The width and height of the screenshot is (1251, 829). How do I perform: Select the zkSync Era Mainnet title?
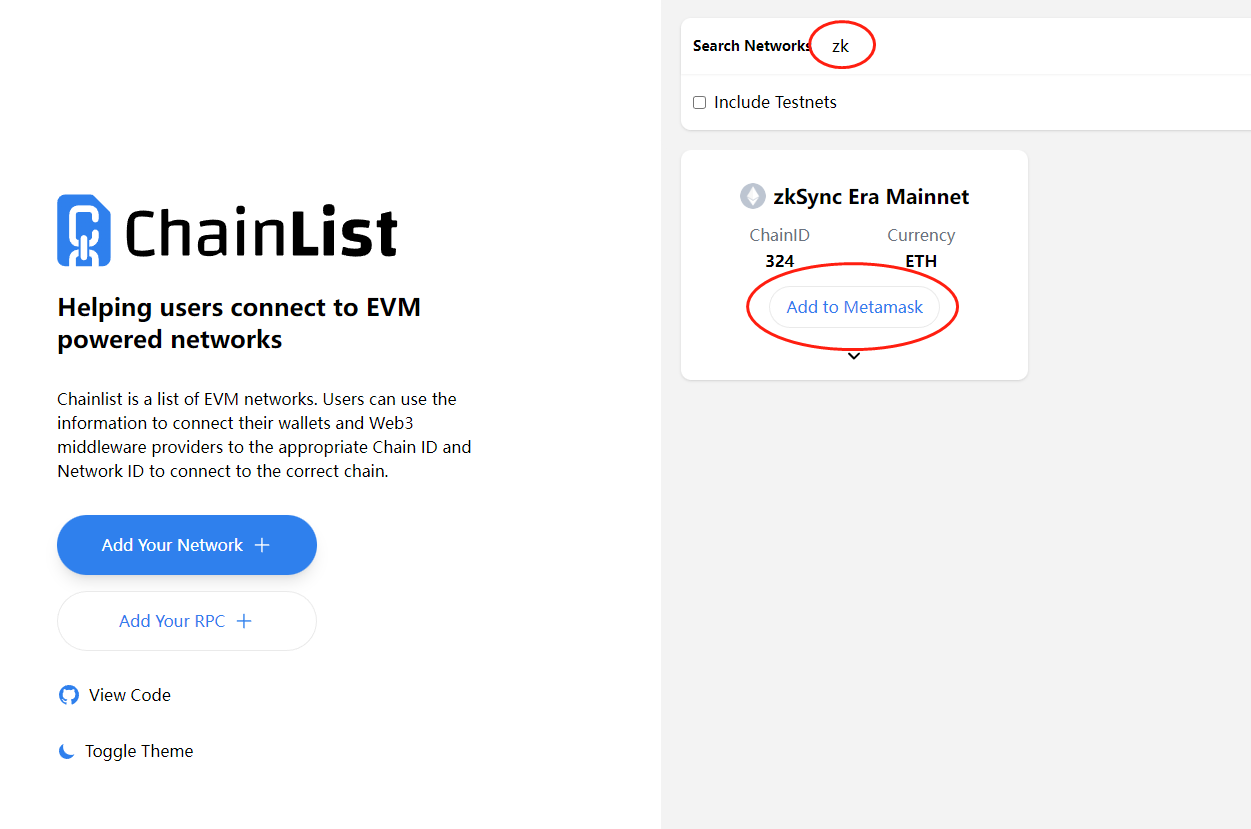[871, 196]
